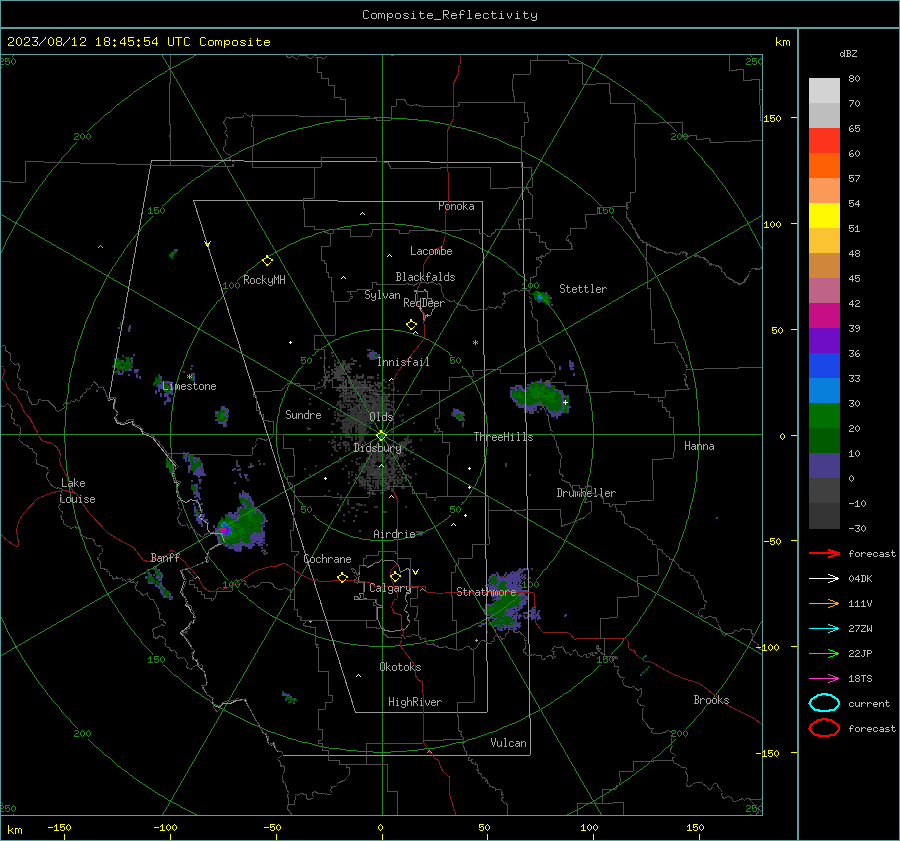
Task: Click the cyan current ellipse legend icon
Action: pos(824,703)
